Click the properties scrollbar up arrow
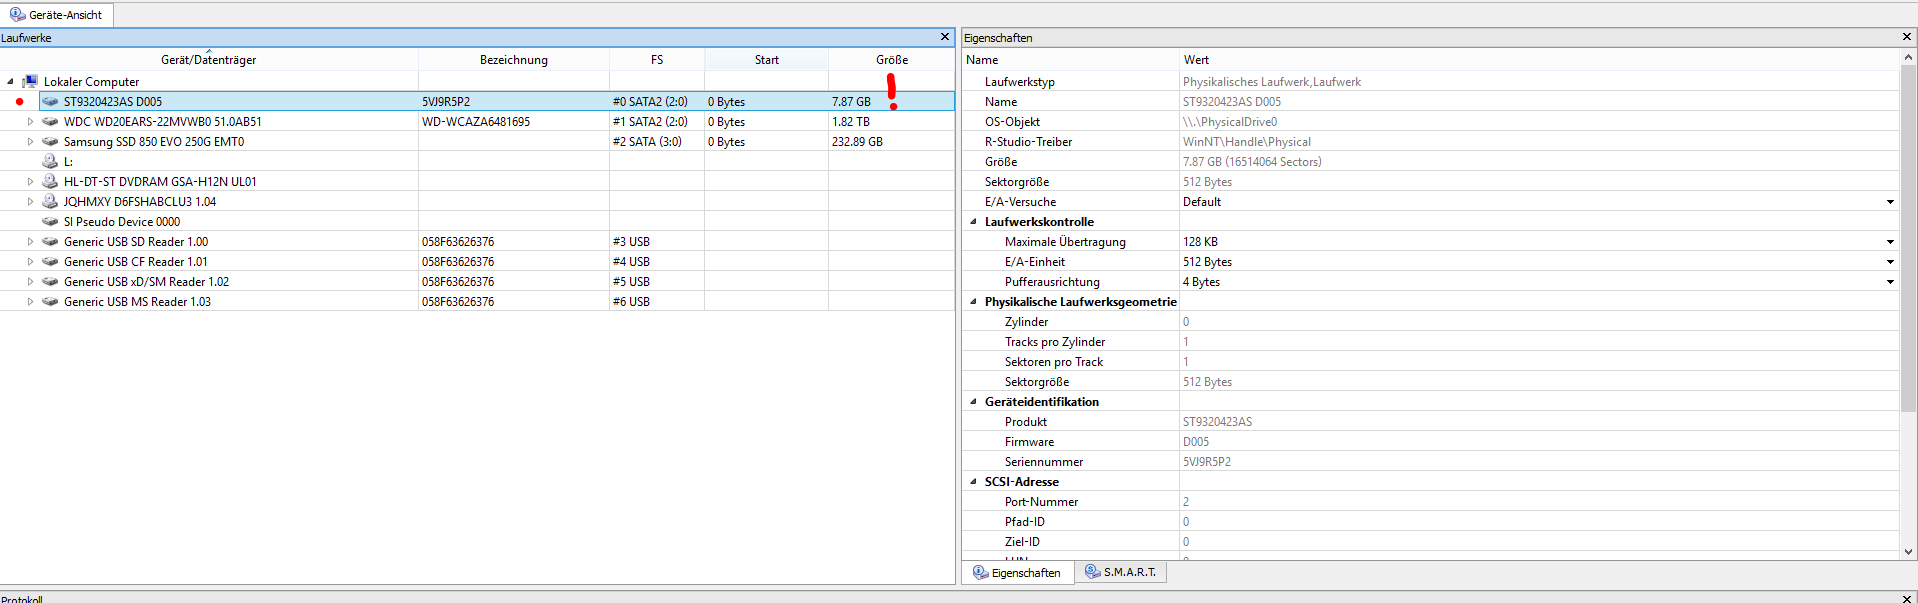This screenshot has width=1918, height=603. [1908, 58]
